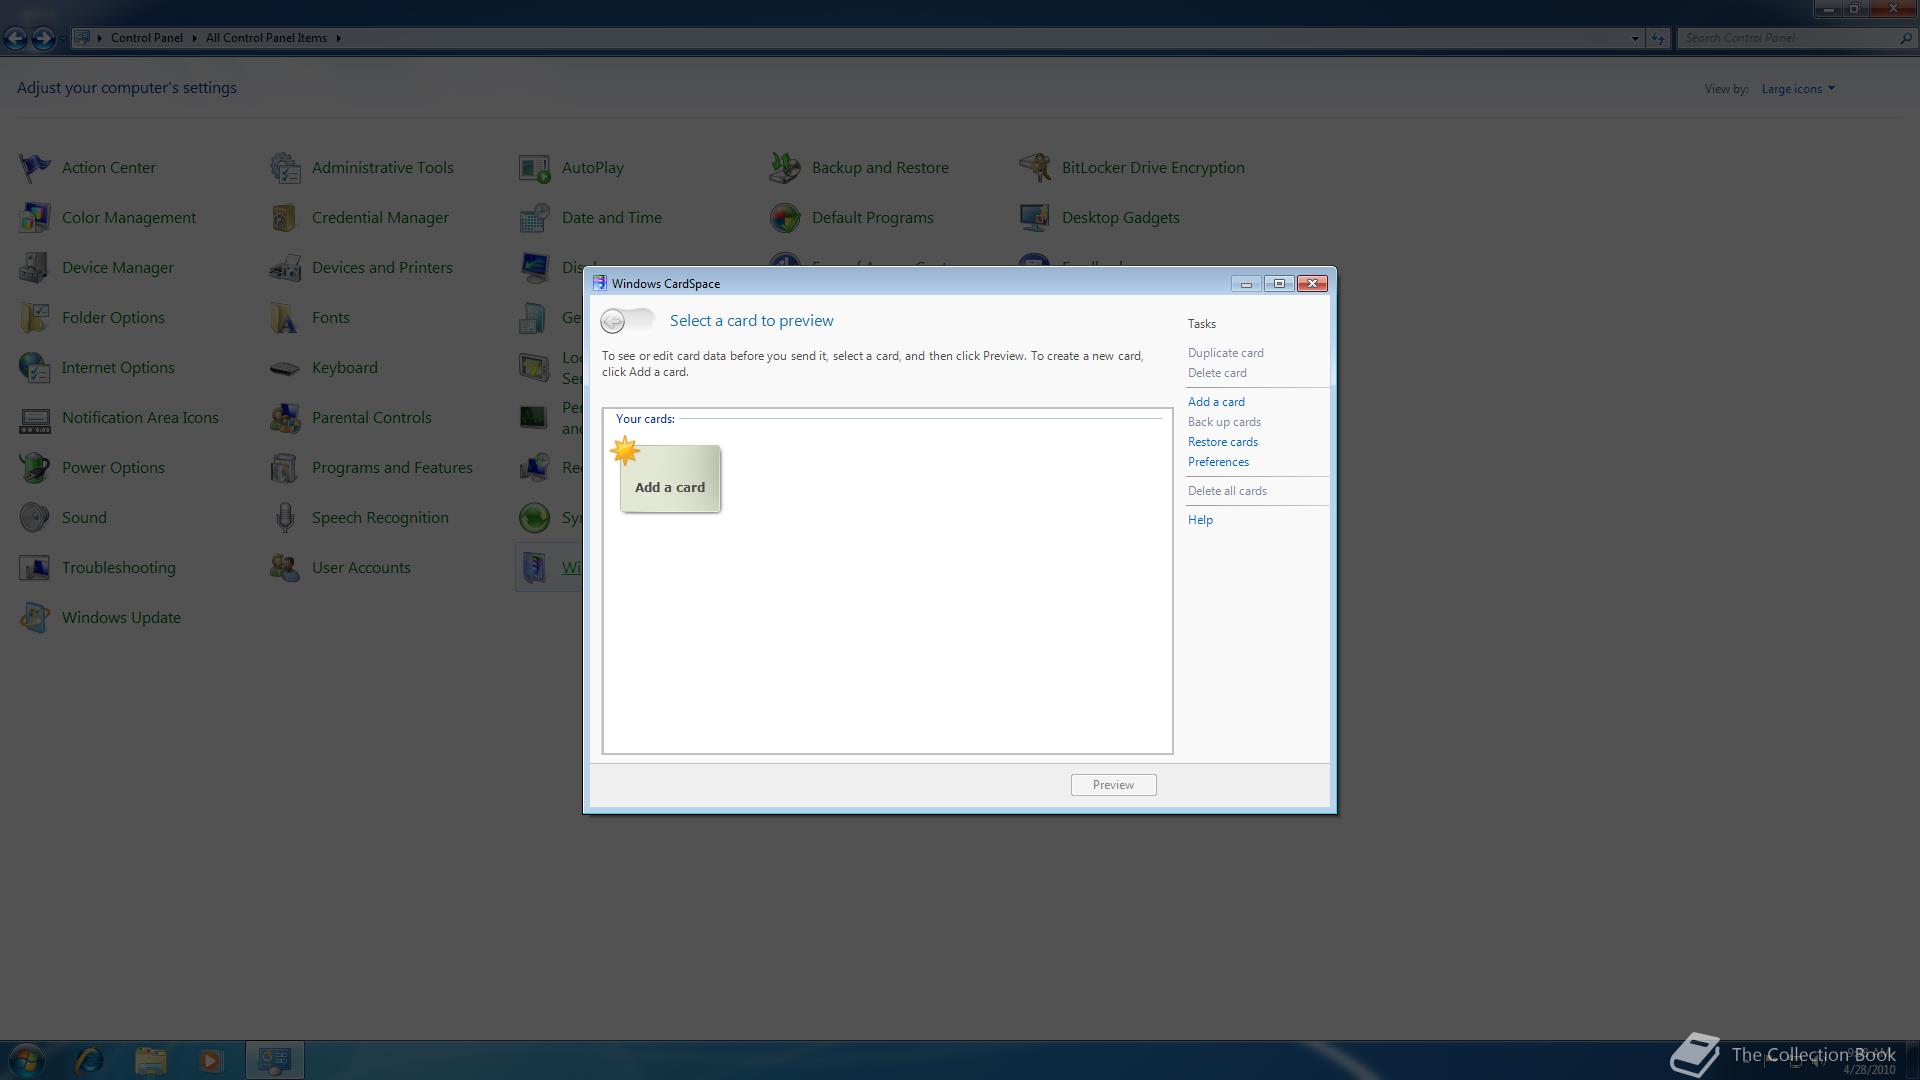Screen dimensions: 1920x1080
Task: Click address bar refresh button
Action: pos(1658,38)
